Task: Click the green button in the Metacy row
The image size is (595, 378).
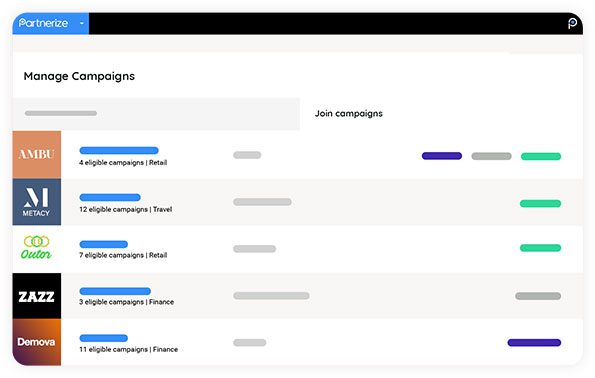Action: pyautogui.click(x=540, y=203)
